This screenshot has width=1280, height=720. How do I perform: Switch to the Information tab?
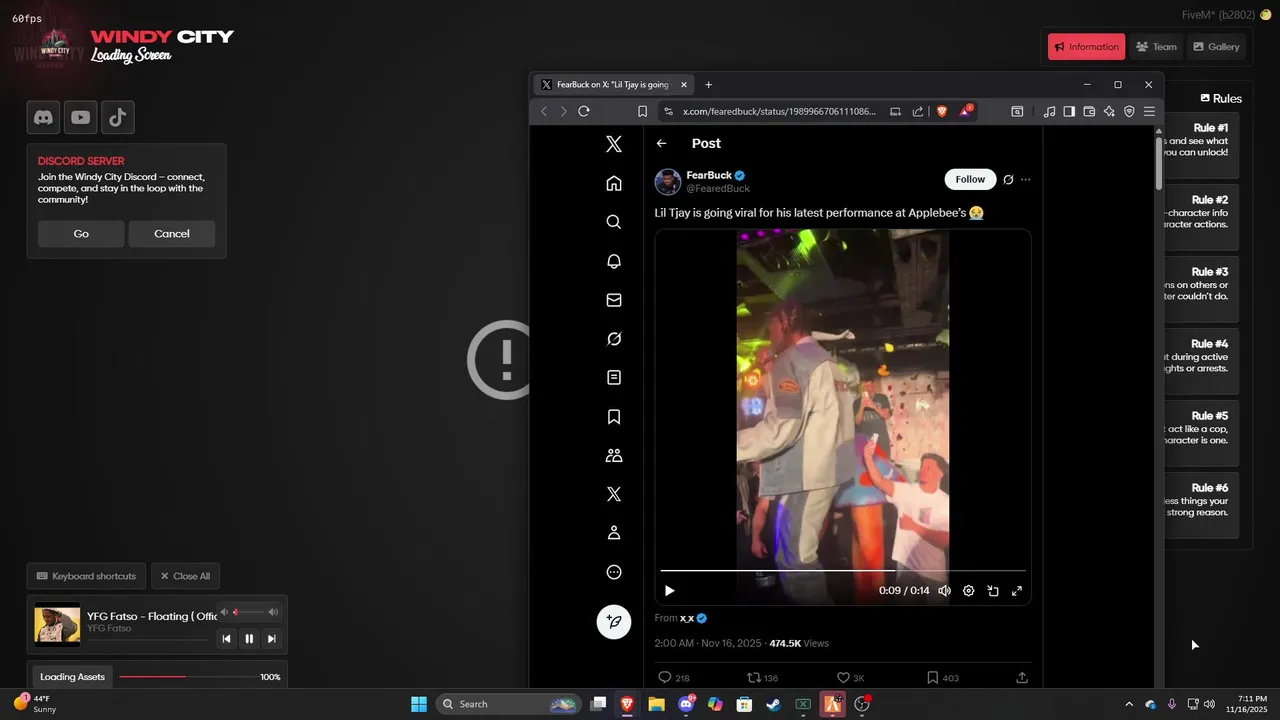(x=1086, y=47)
